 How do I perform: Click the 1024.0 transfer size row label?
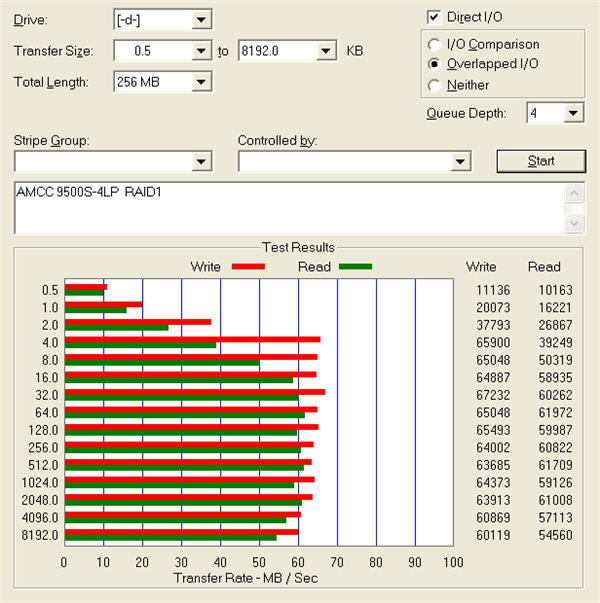(40, 483)
